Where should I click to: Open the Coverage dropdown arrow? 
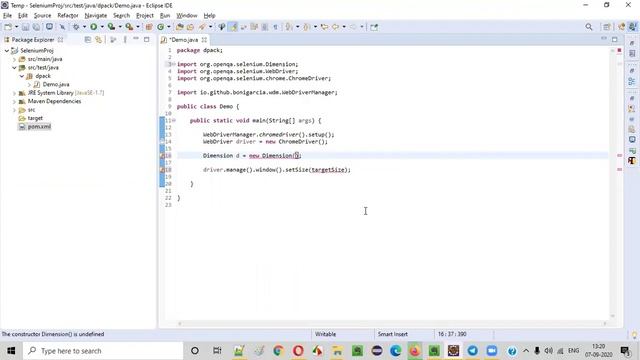(120, 27)
